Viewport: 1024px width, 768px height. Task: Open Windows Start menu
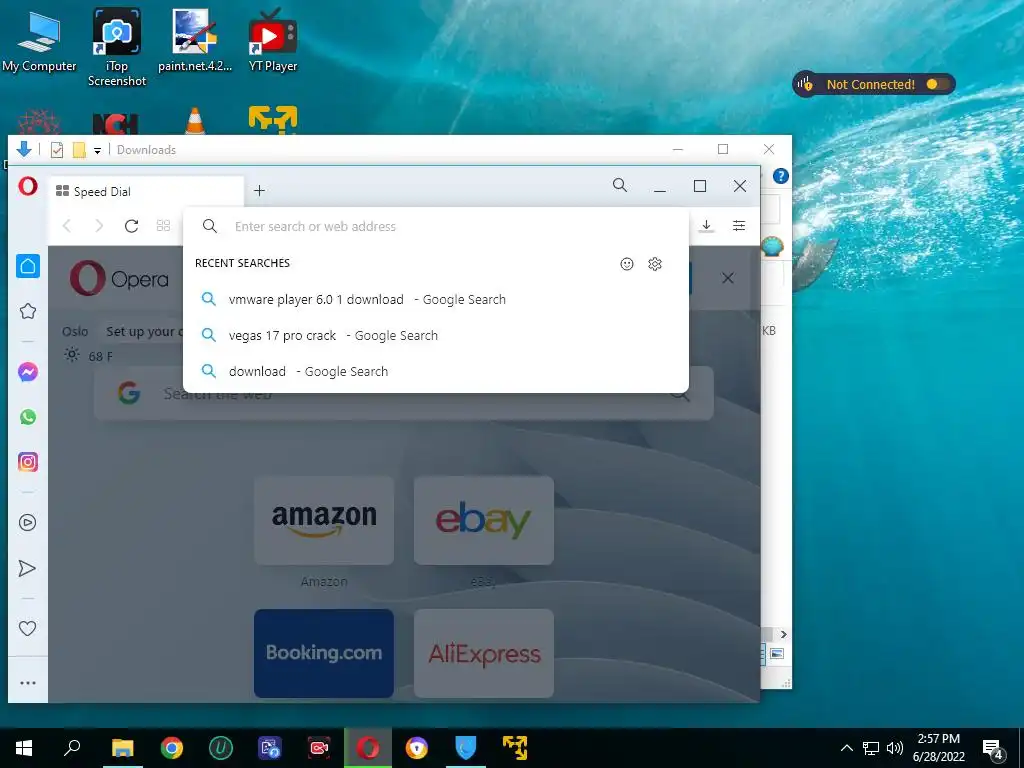click(x=24, y=748)
